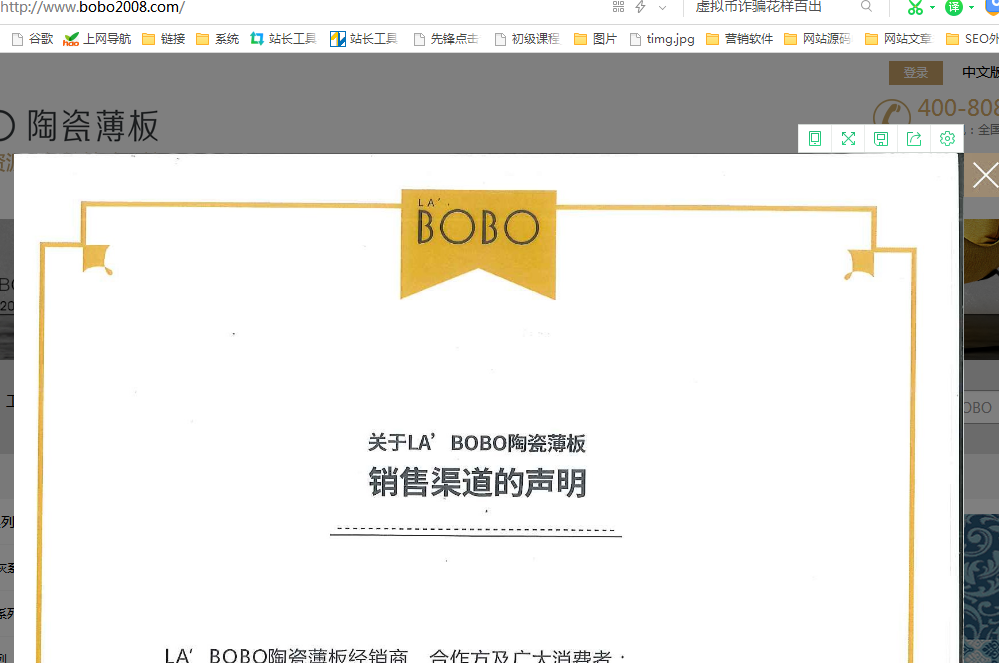Expand the dropdown next to translate icon
The width and height of the screenshot is (999, 663).
(x=971, y=8)
